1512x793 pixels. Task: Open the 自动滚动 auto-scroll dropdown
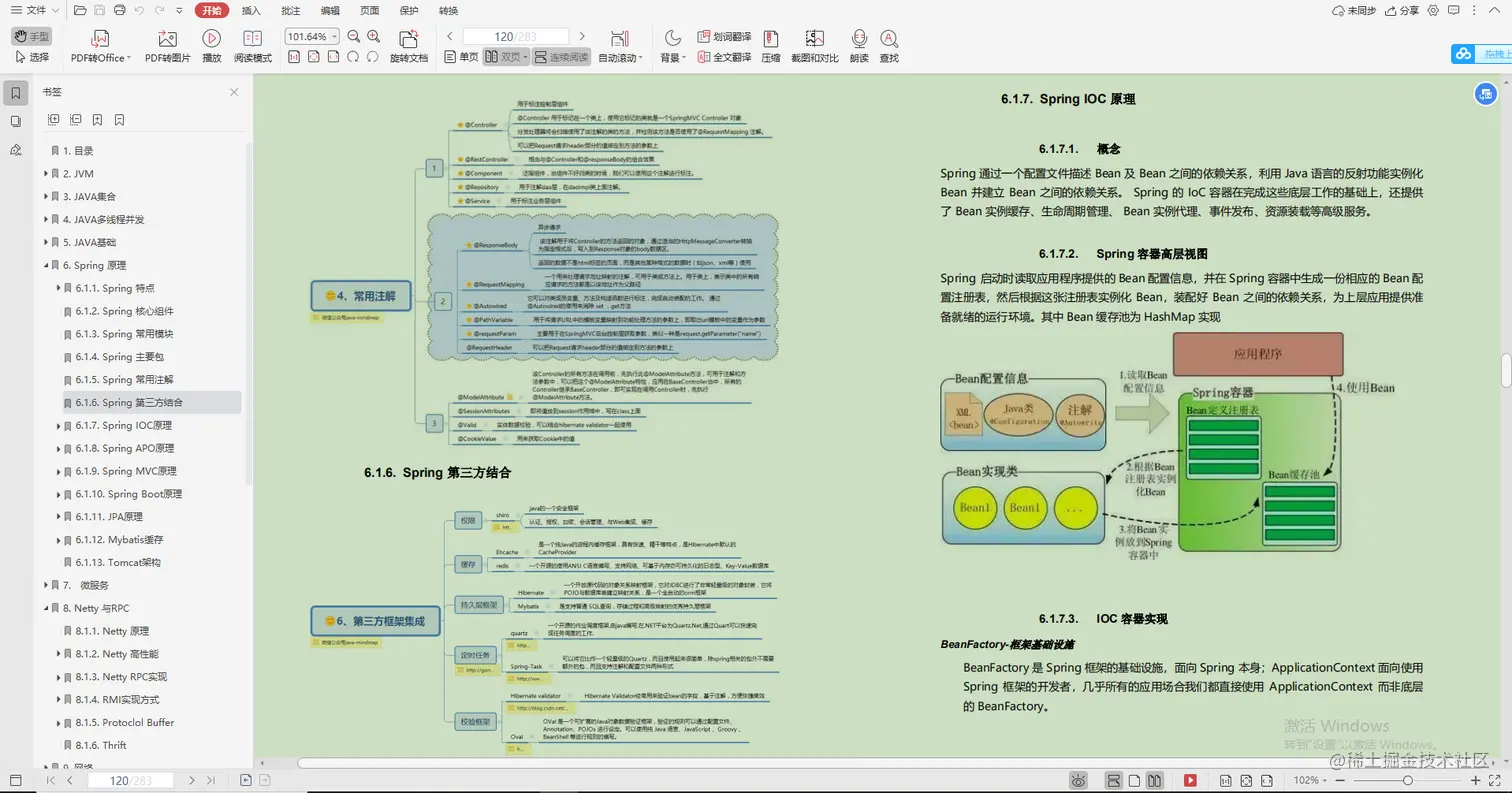[x=620, y=46]
